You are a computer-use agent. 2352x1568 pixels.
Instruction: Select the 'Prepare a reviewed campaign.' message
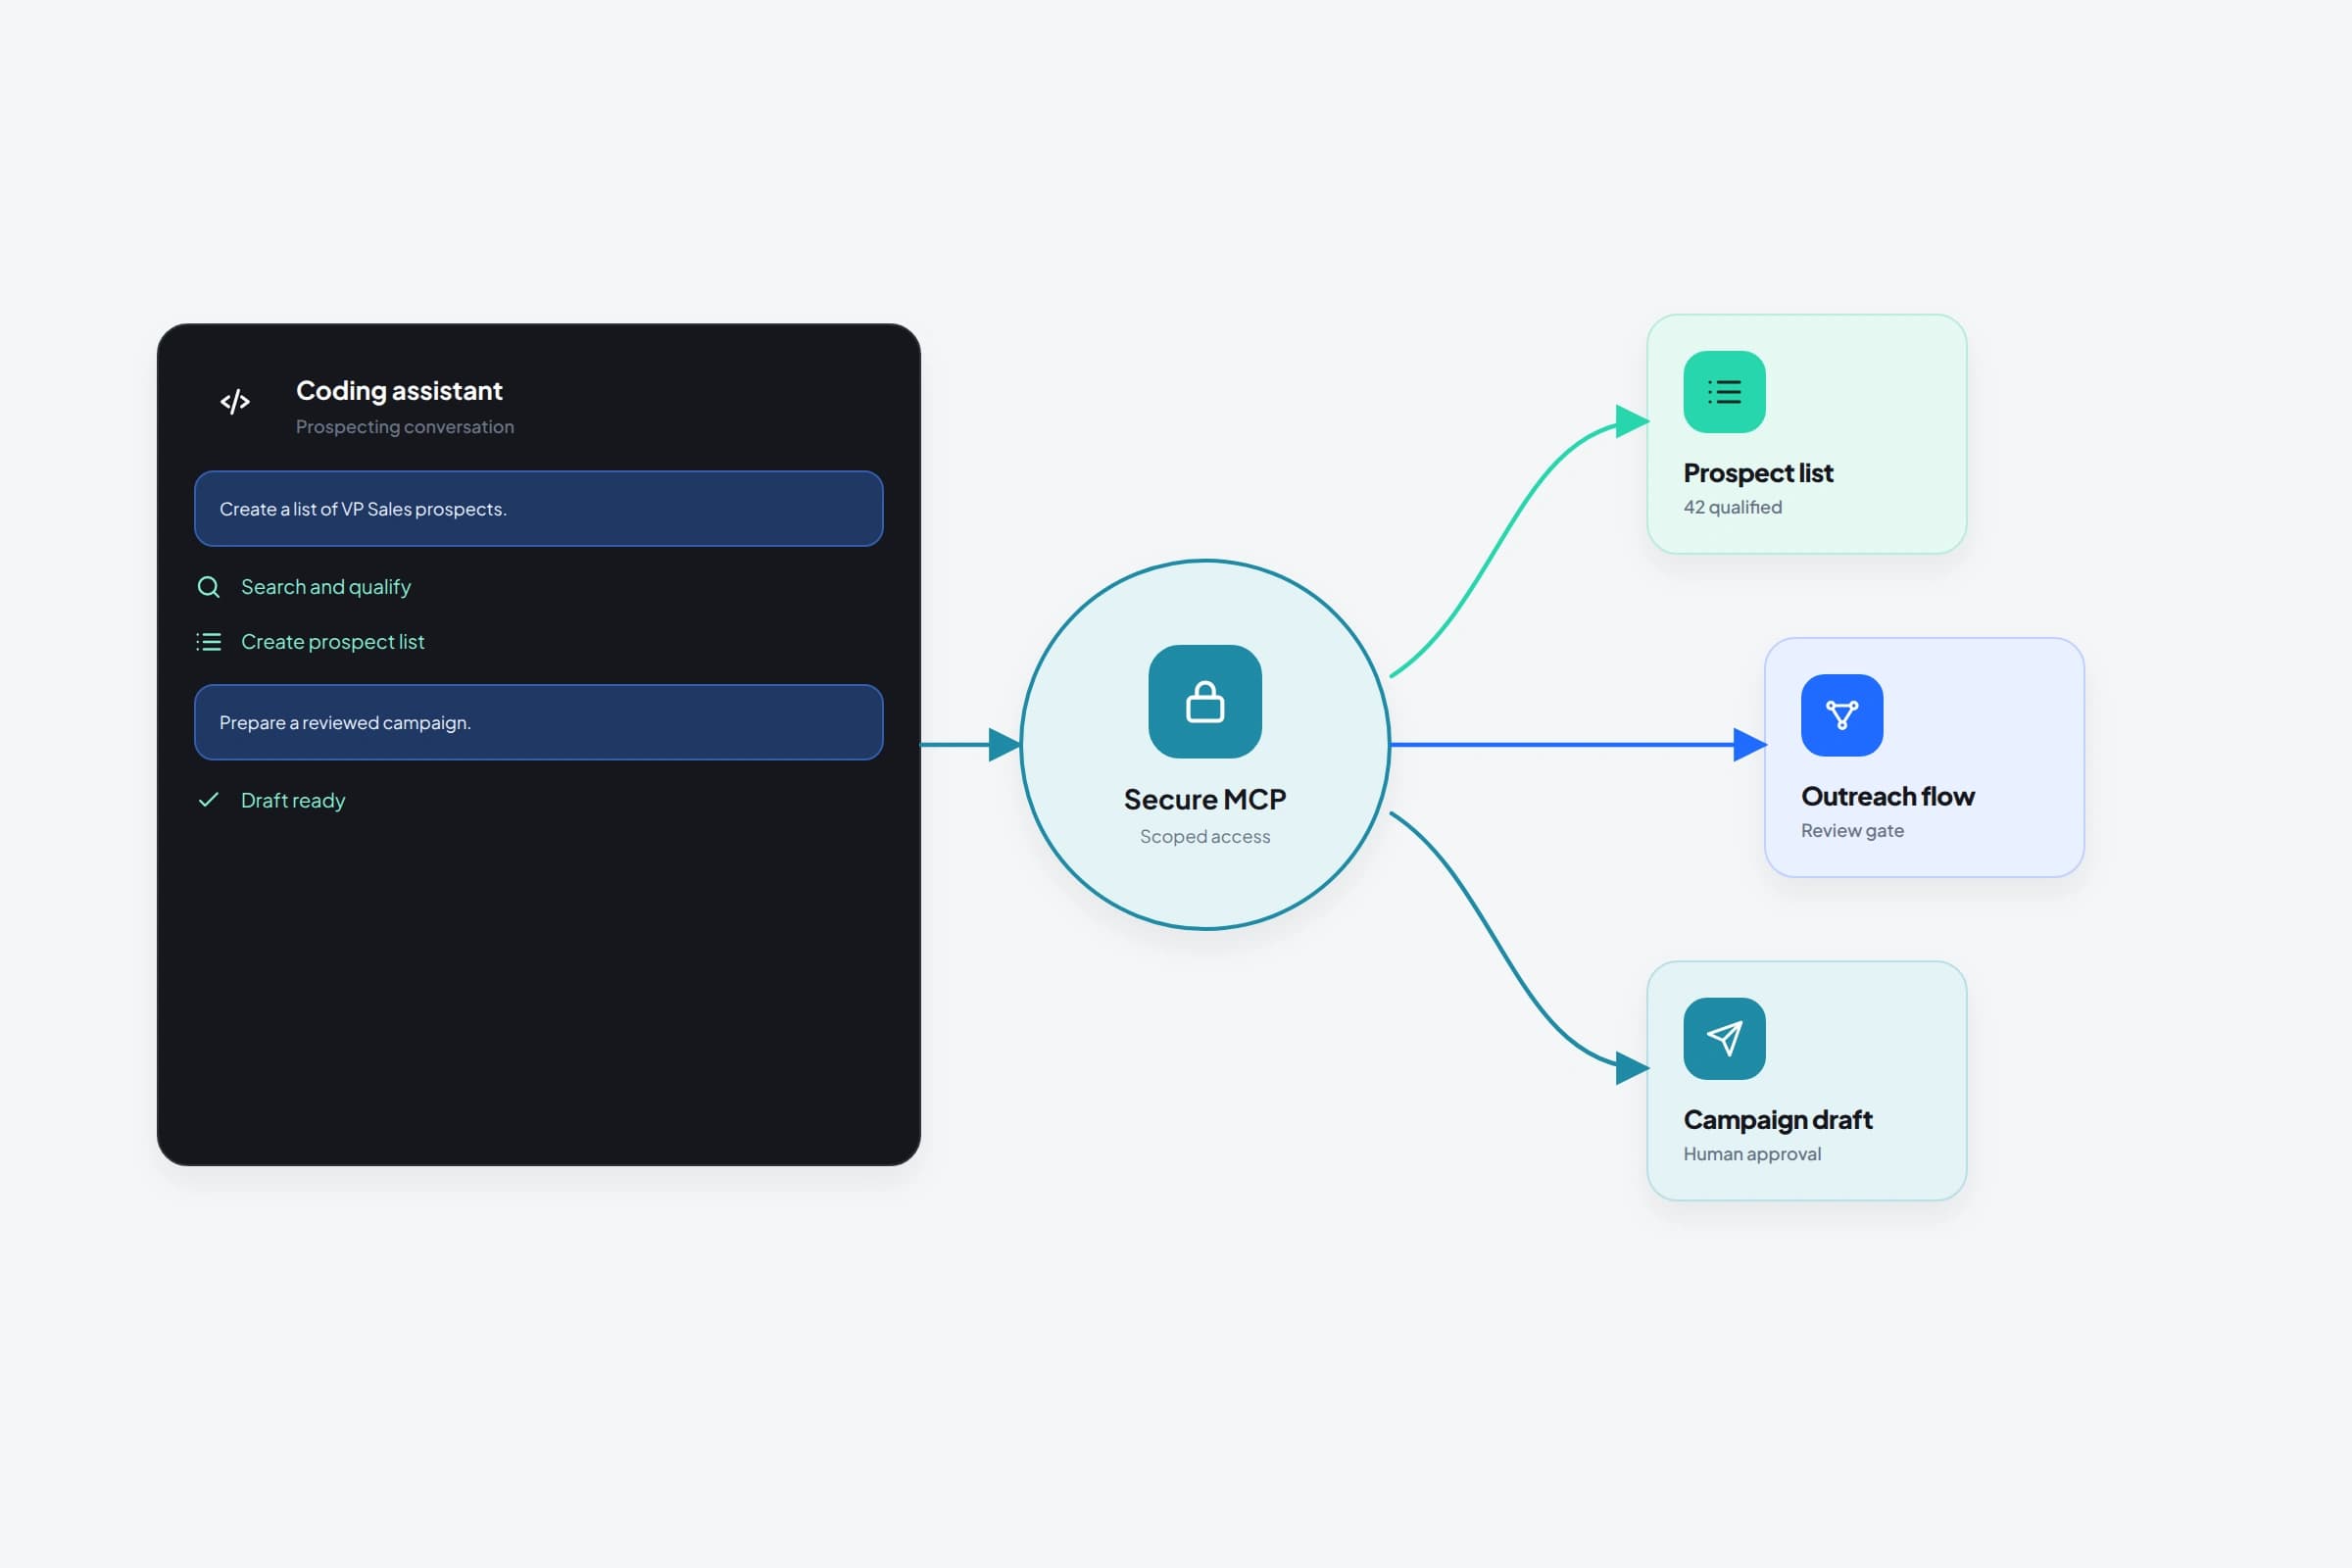click(538, 722)
